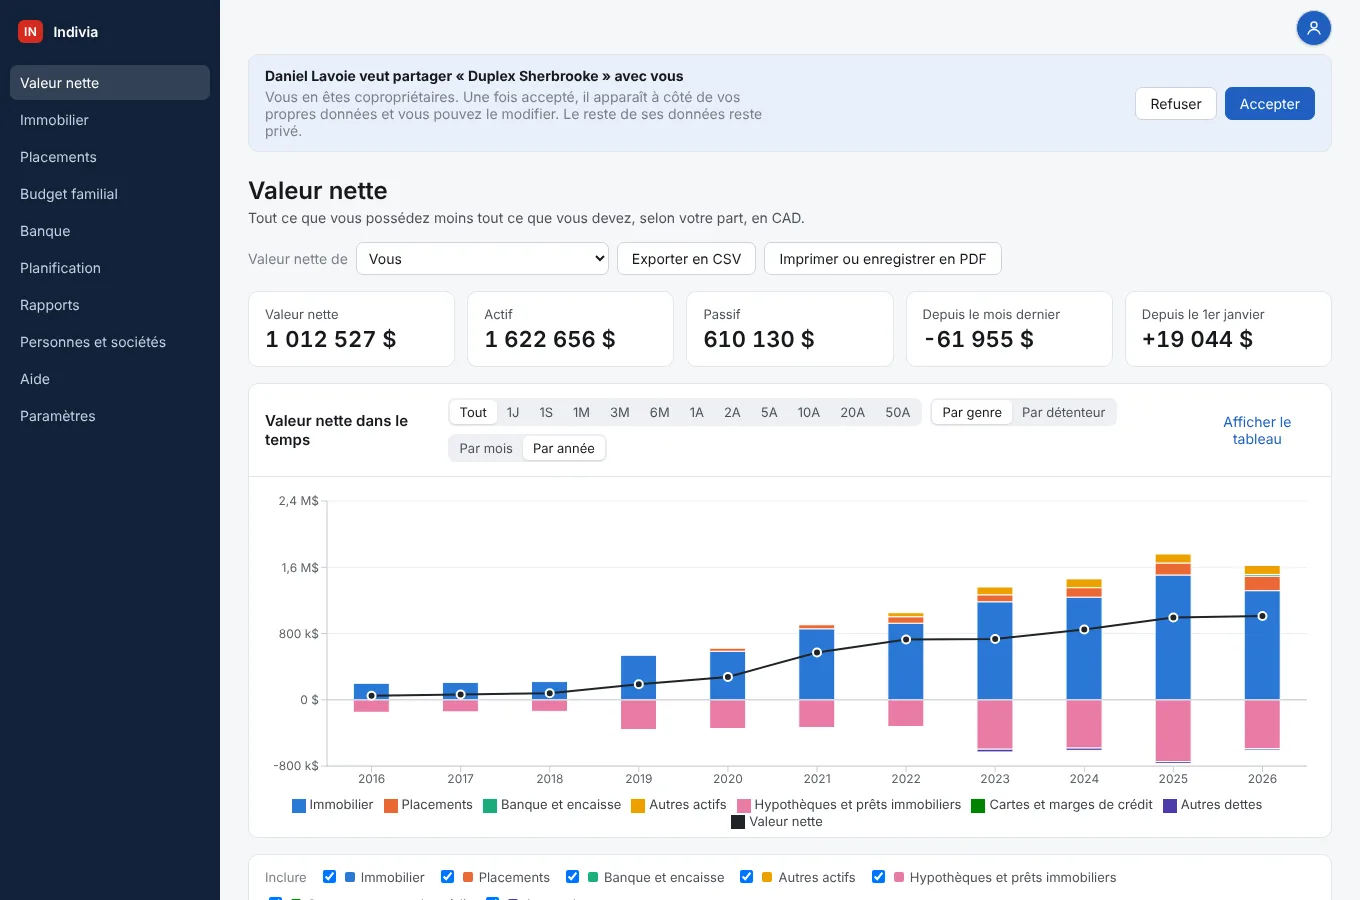The height and width of the screenshot is (900, 1360).
Task: Click the Refuser button
Action: click(x=1175, y=104)
